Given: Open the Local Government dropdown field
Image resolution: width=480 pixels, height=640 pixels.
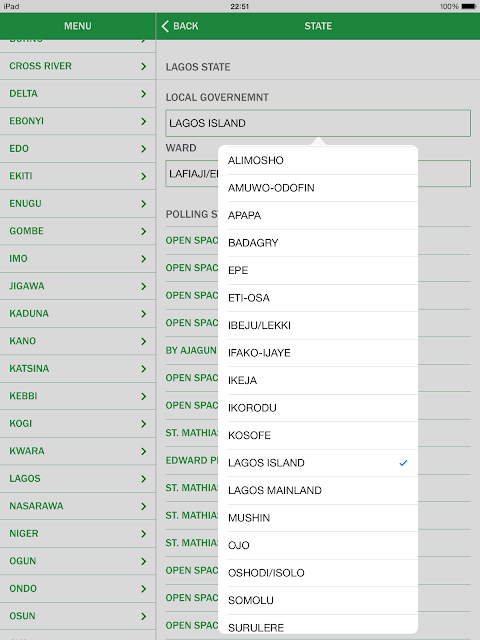Looking at the screenshot, I should (318, 123).
